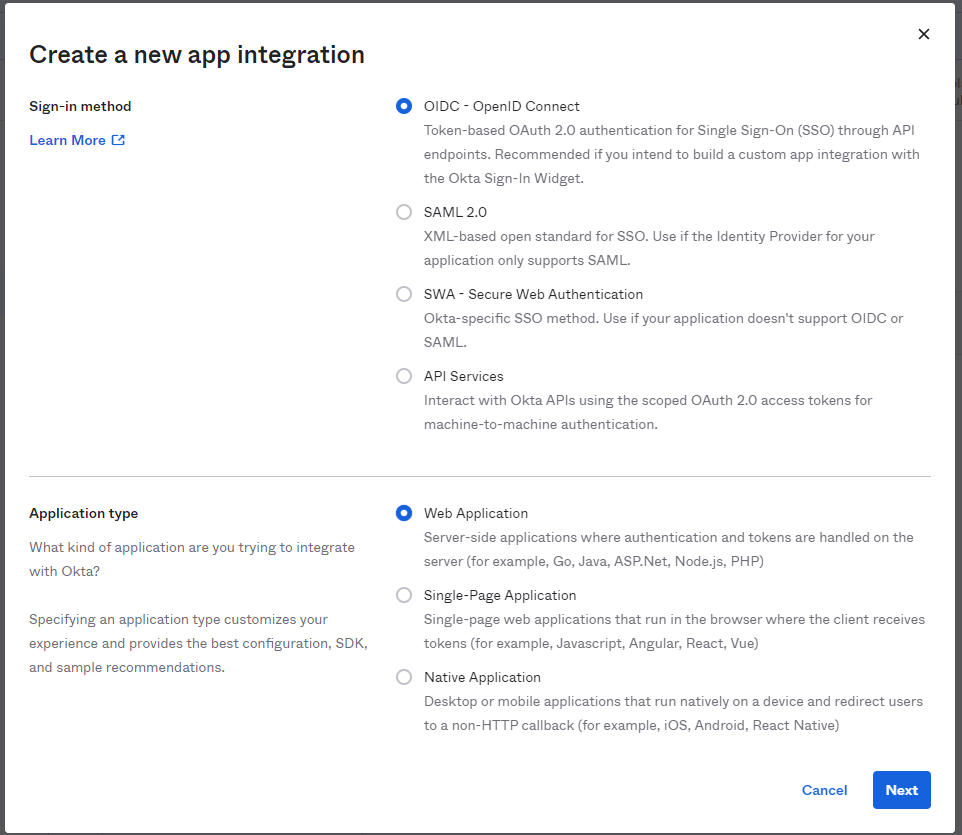
Task: Select the Native Application radio button
Action: pyautogui.click(x=404, y=677)
